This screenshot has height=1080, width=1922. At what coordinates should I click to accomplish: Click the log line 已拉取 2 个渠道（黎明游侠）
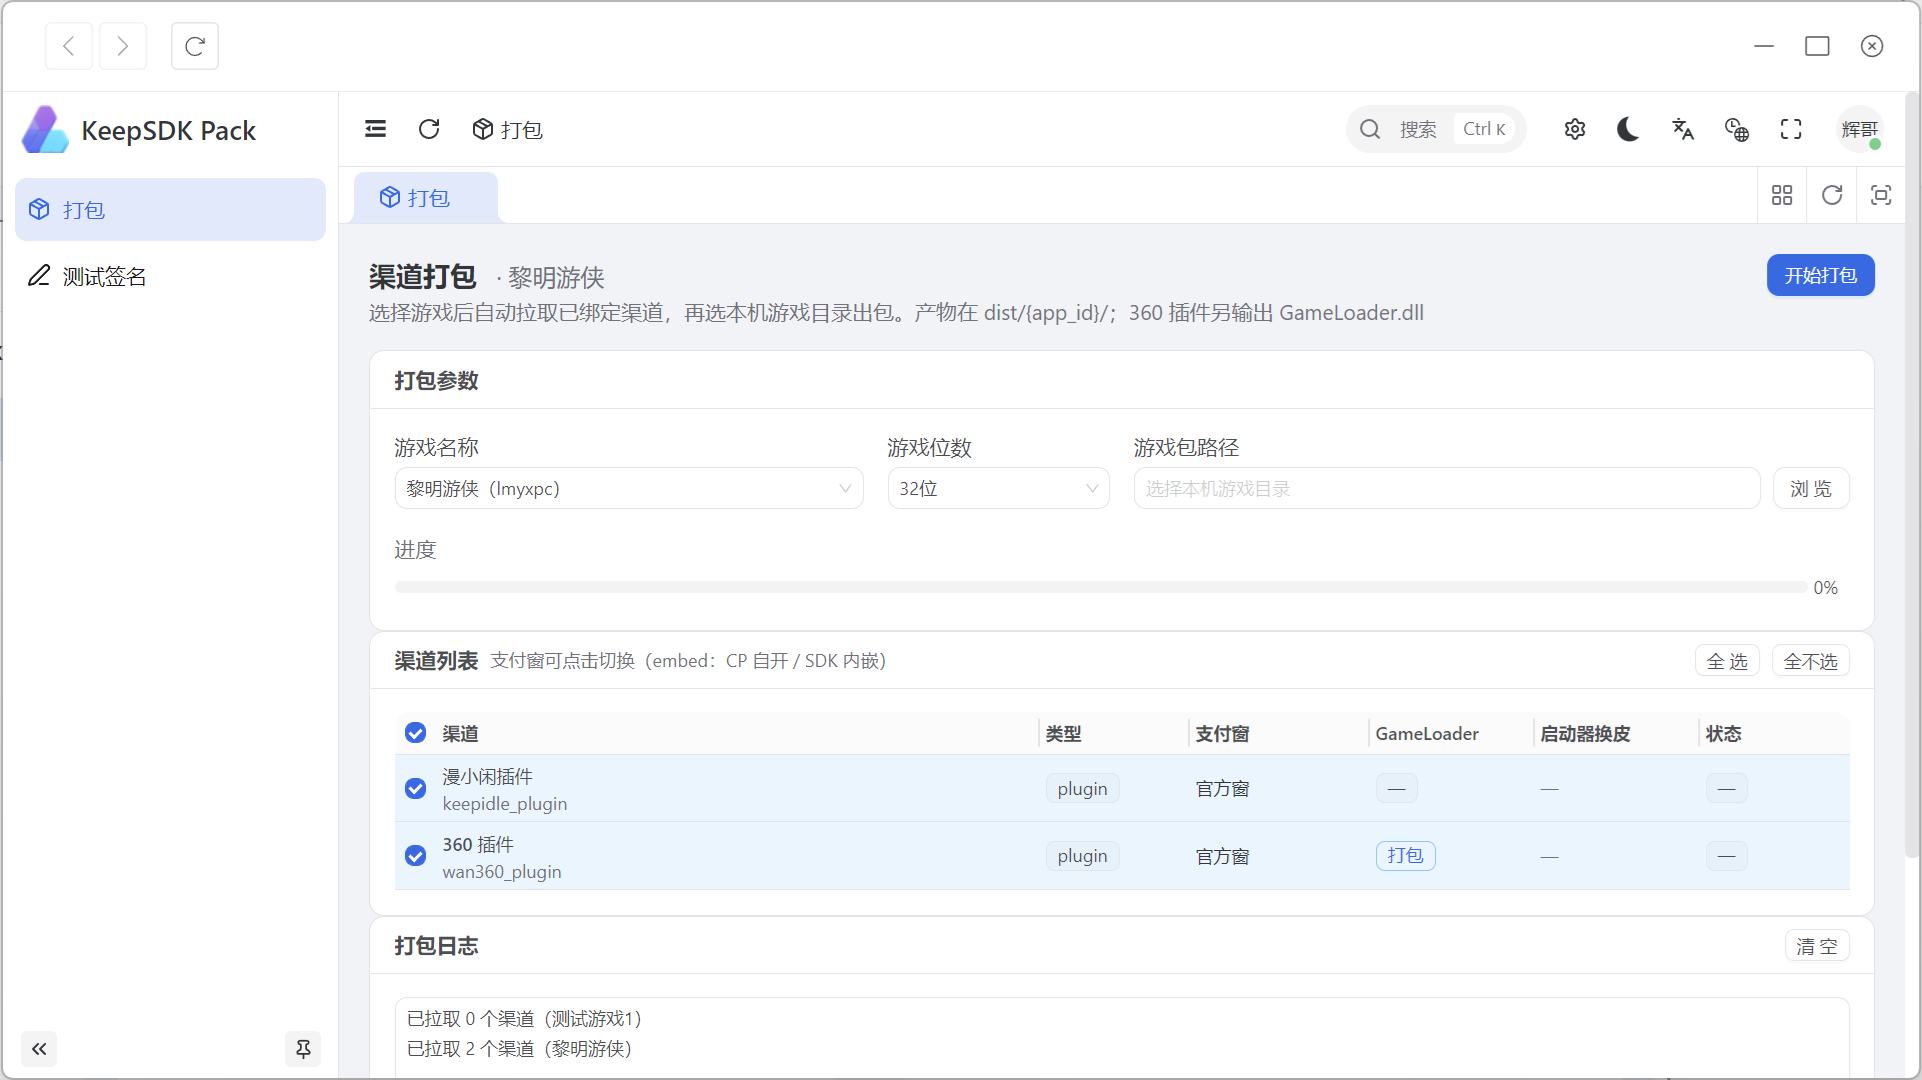point(520,1049)
